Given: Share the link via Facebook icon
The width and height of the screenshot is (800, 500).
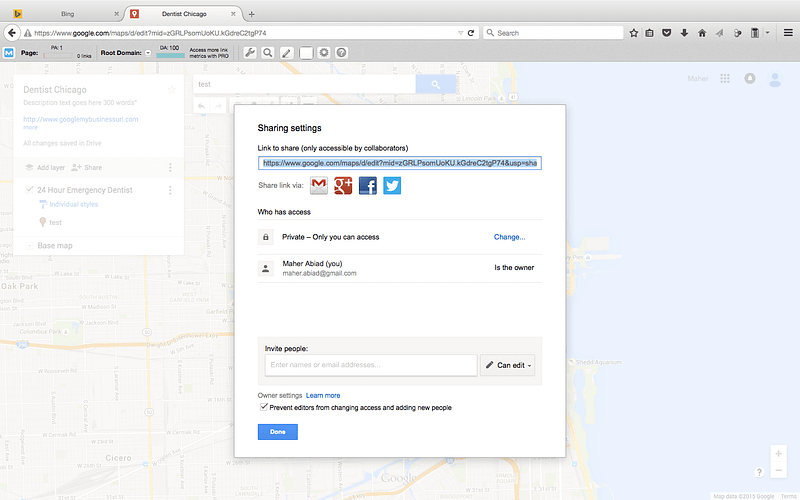Looking at the screenshot, I should (367, 186).
